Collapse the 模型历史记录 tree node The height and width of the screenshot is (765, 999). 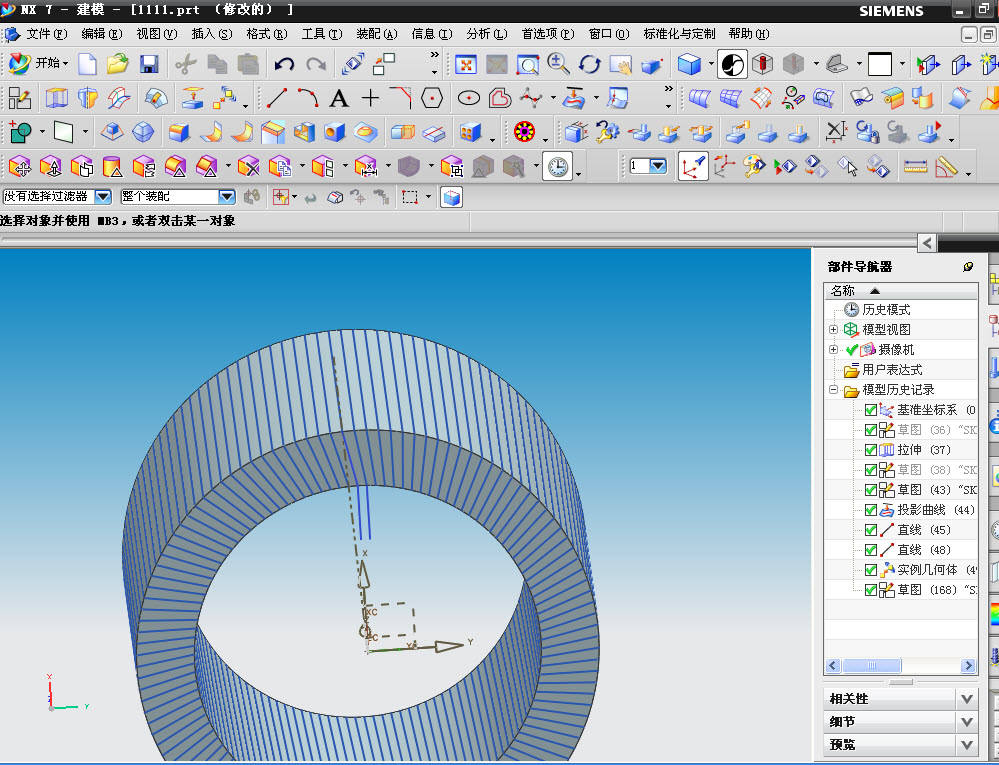pyautogui.click(x=833, y=389)
